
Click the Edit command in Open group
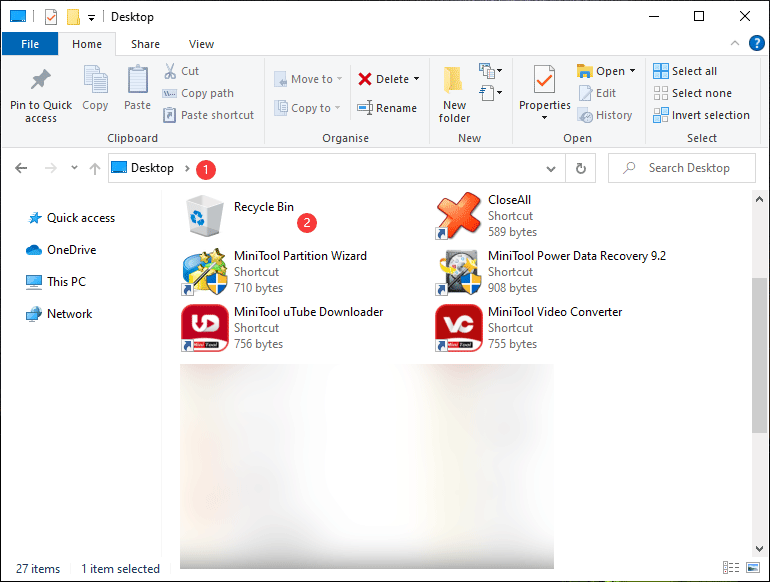tap(597, 93)
